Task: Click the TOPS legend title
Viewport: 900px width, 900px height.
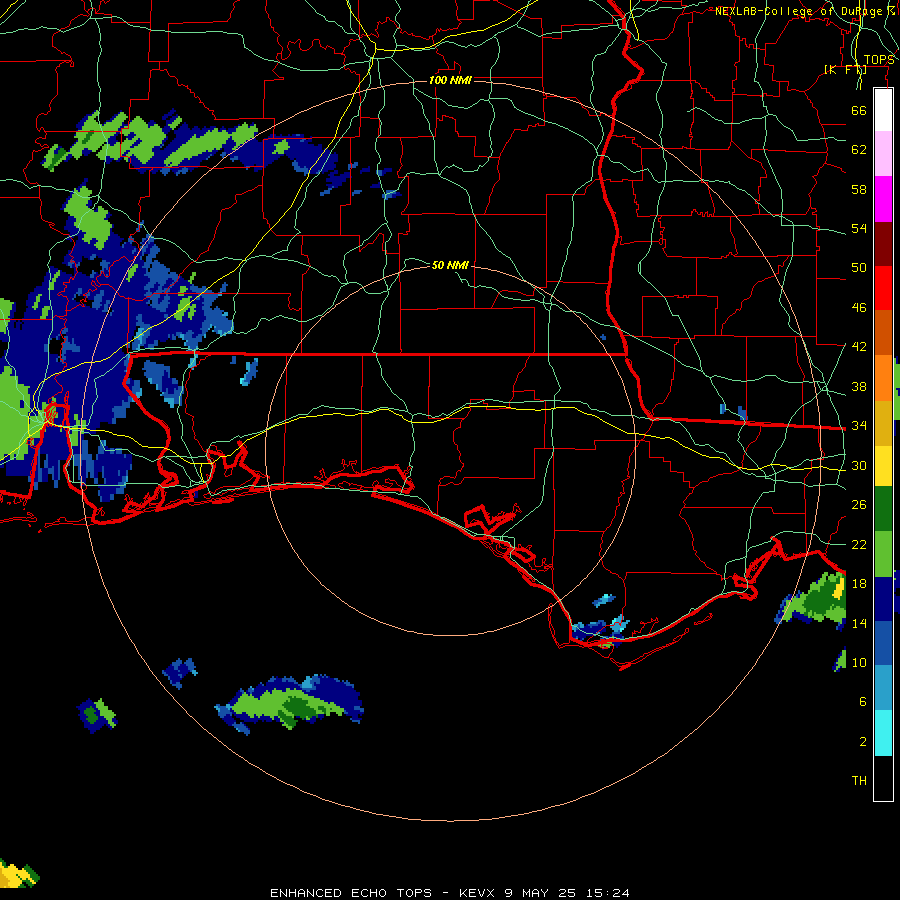Action: [879, 60]
